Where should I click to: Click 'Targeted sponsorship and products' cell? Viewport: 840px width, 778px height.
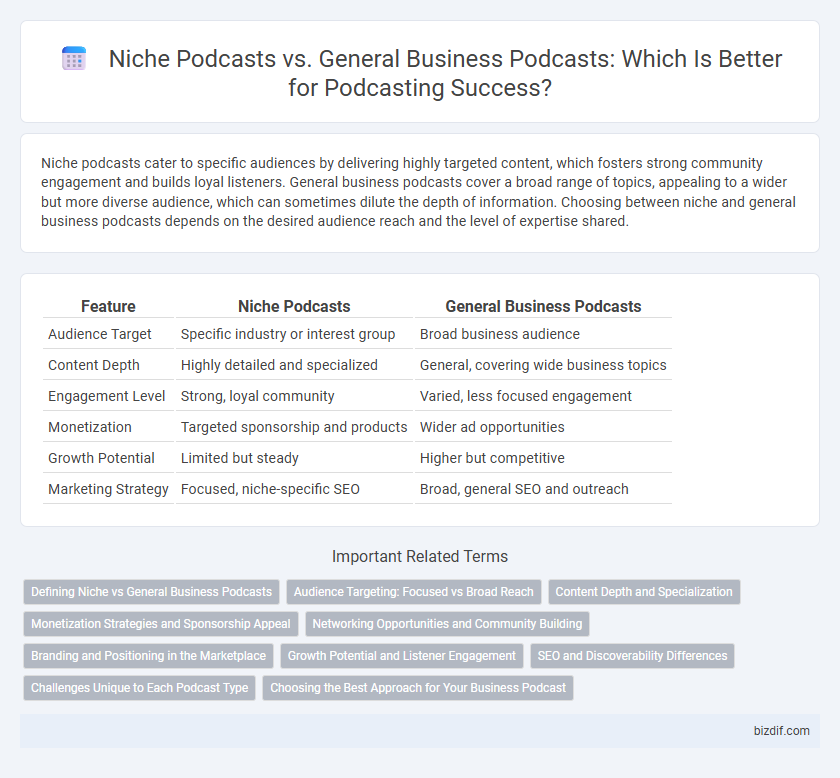[294, 428]
